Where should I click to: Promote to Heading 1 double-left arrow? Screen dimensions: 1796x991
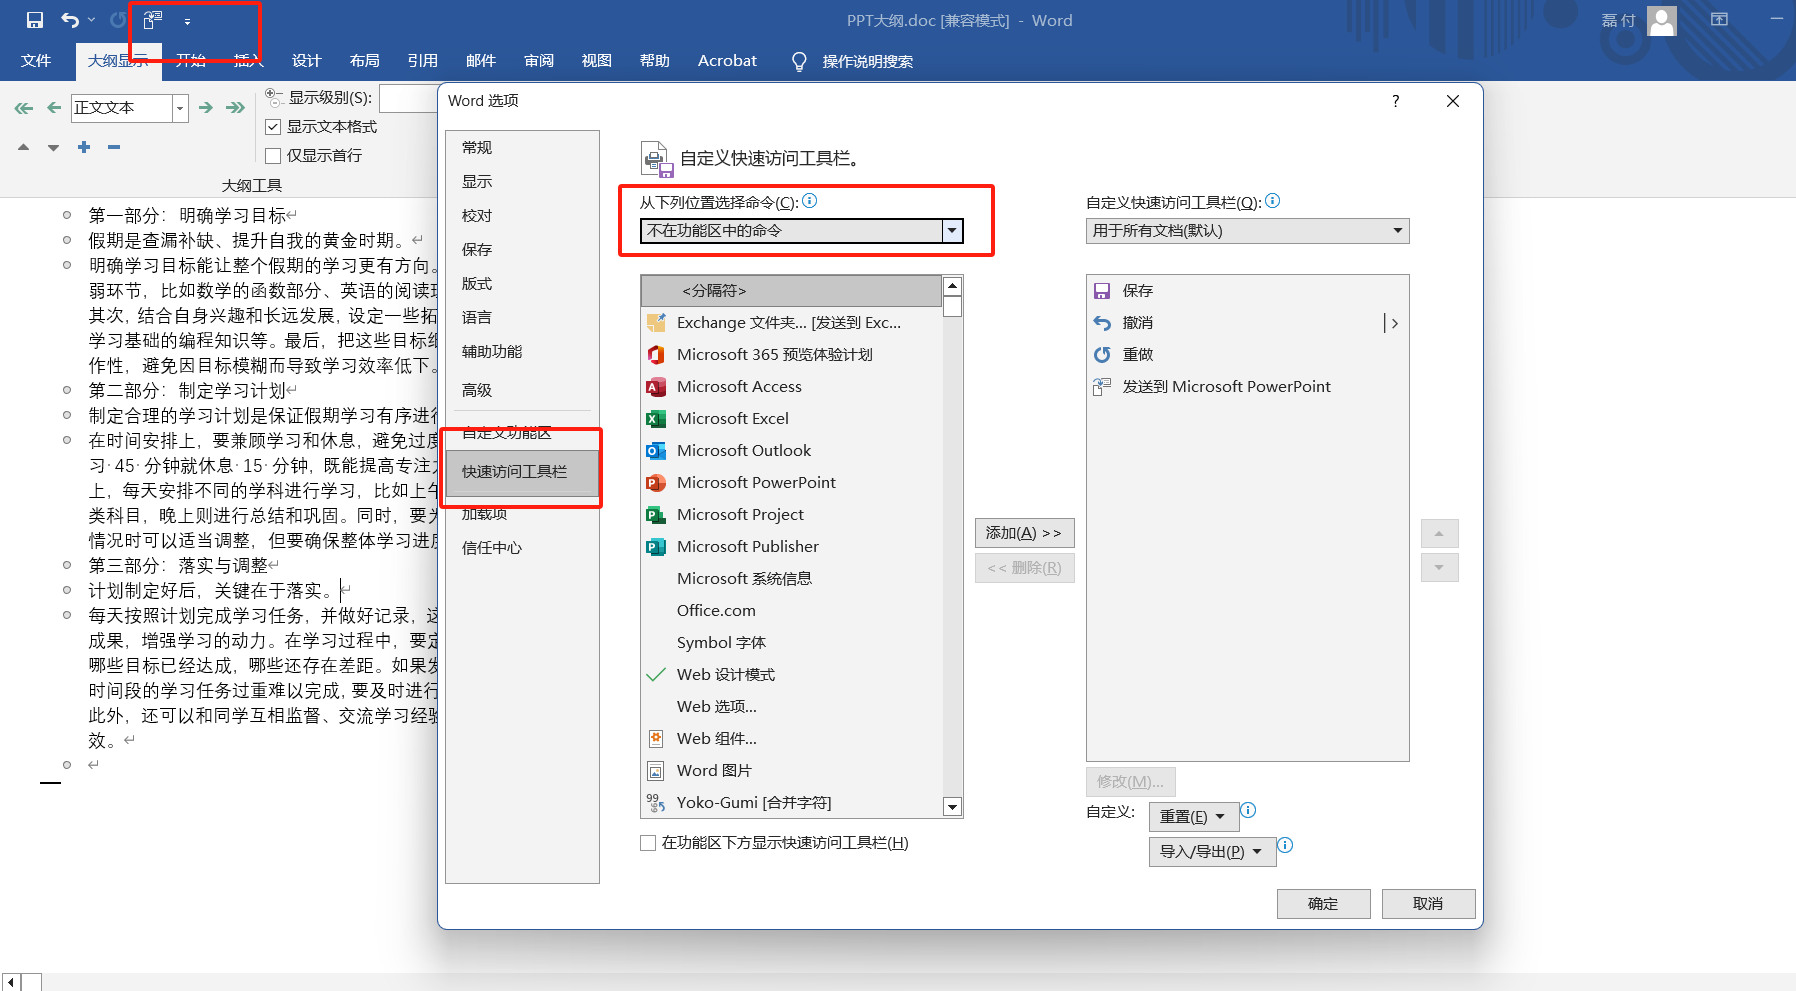pyautogui.click(x=24, y=108)
